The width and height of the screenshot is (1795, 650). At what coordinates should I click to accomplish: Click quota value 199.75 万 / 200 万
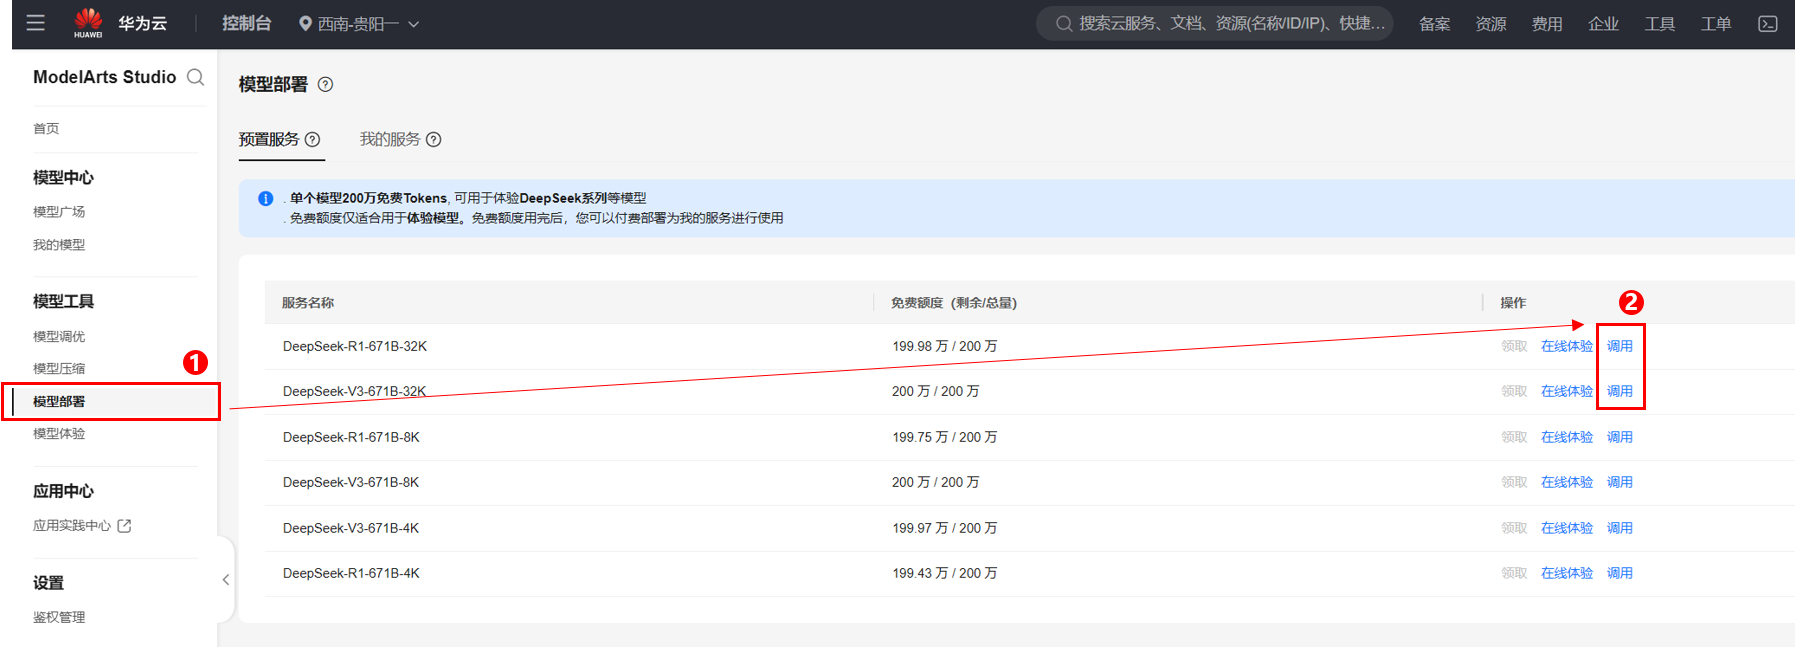944,437
